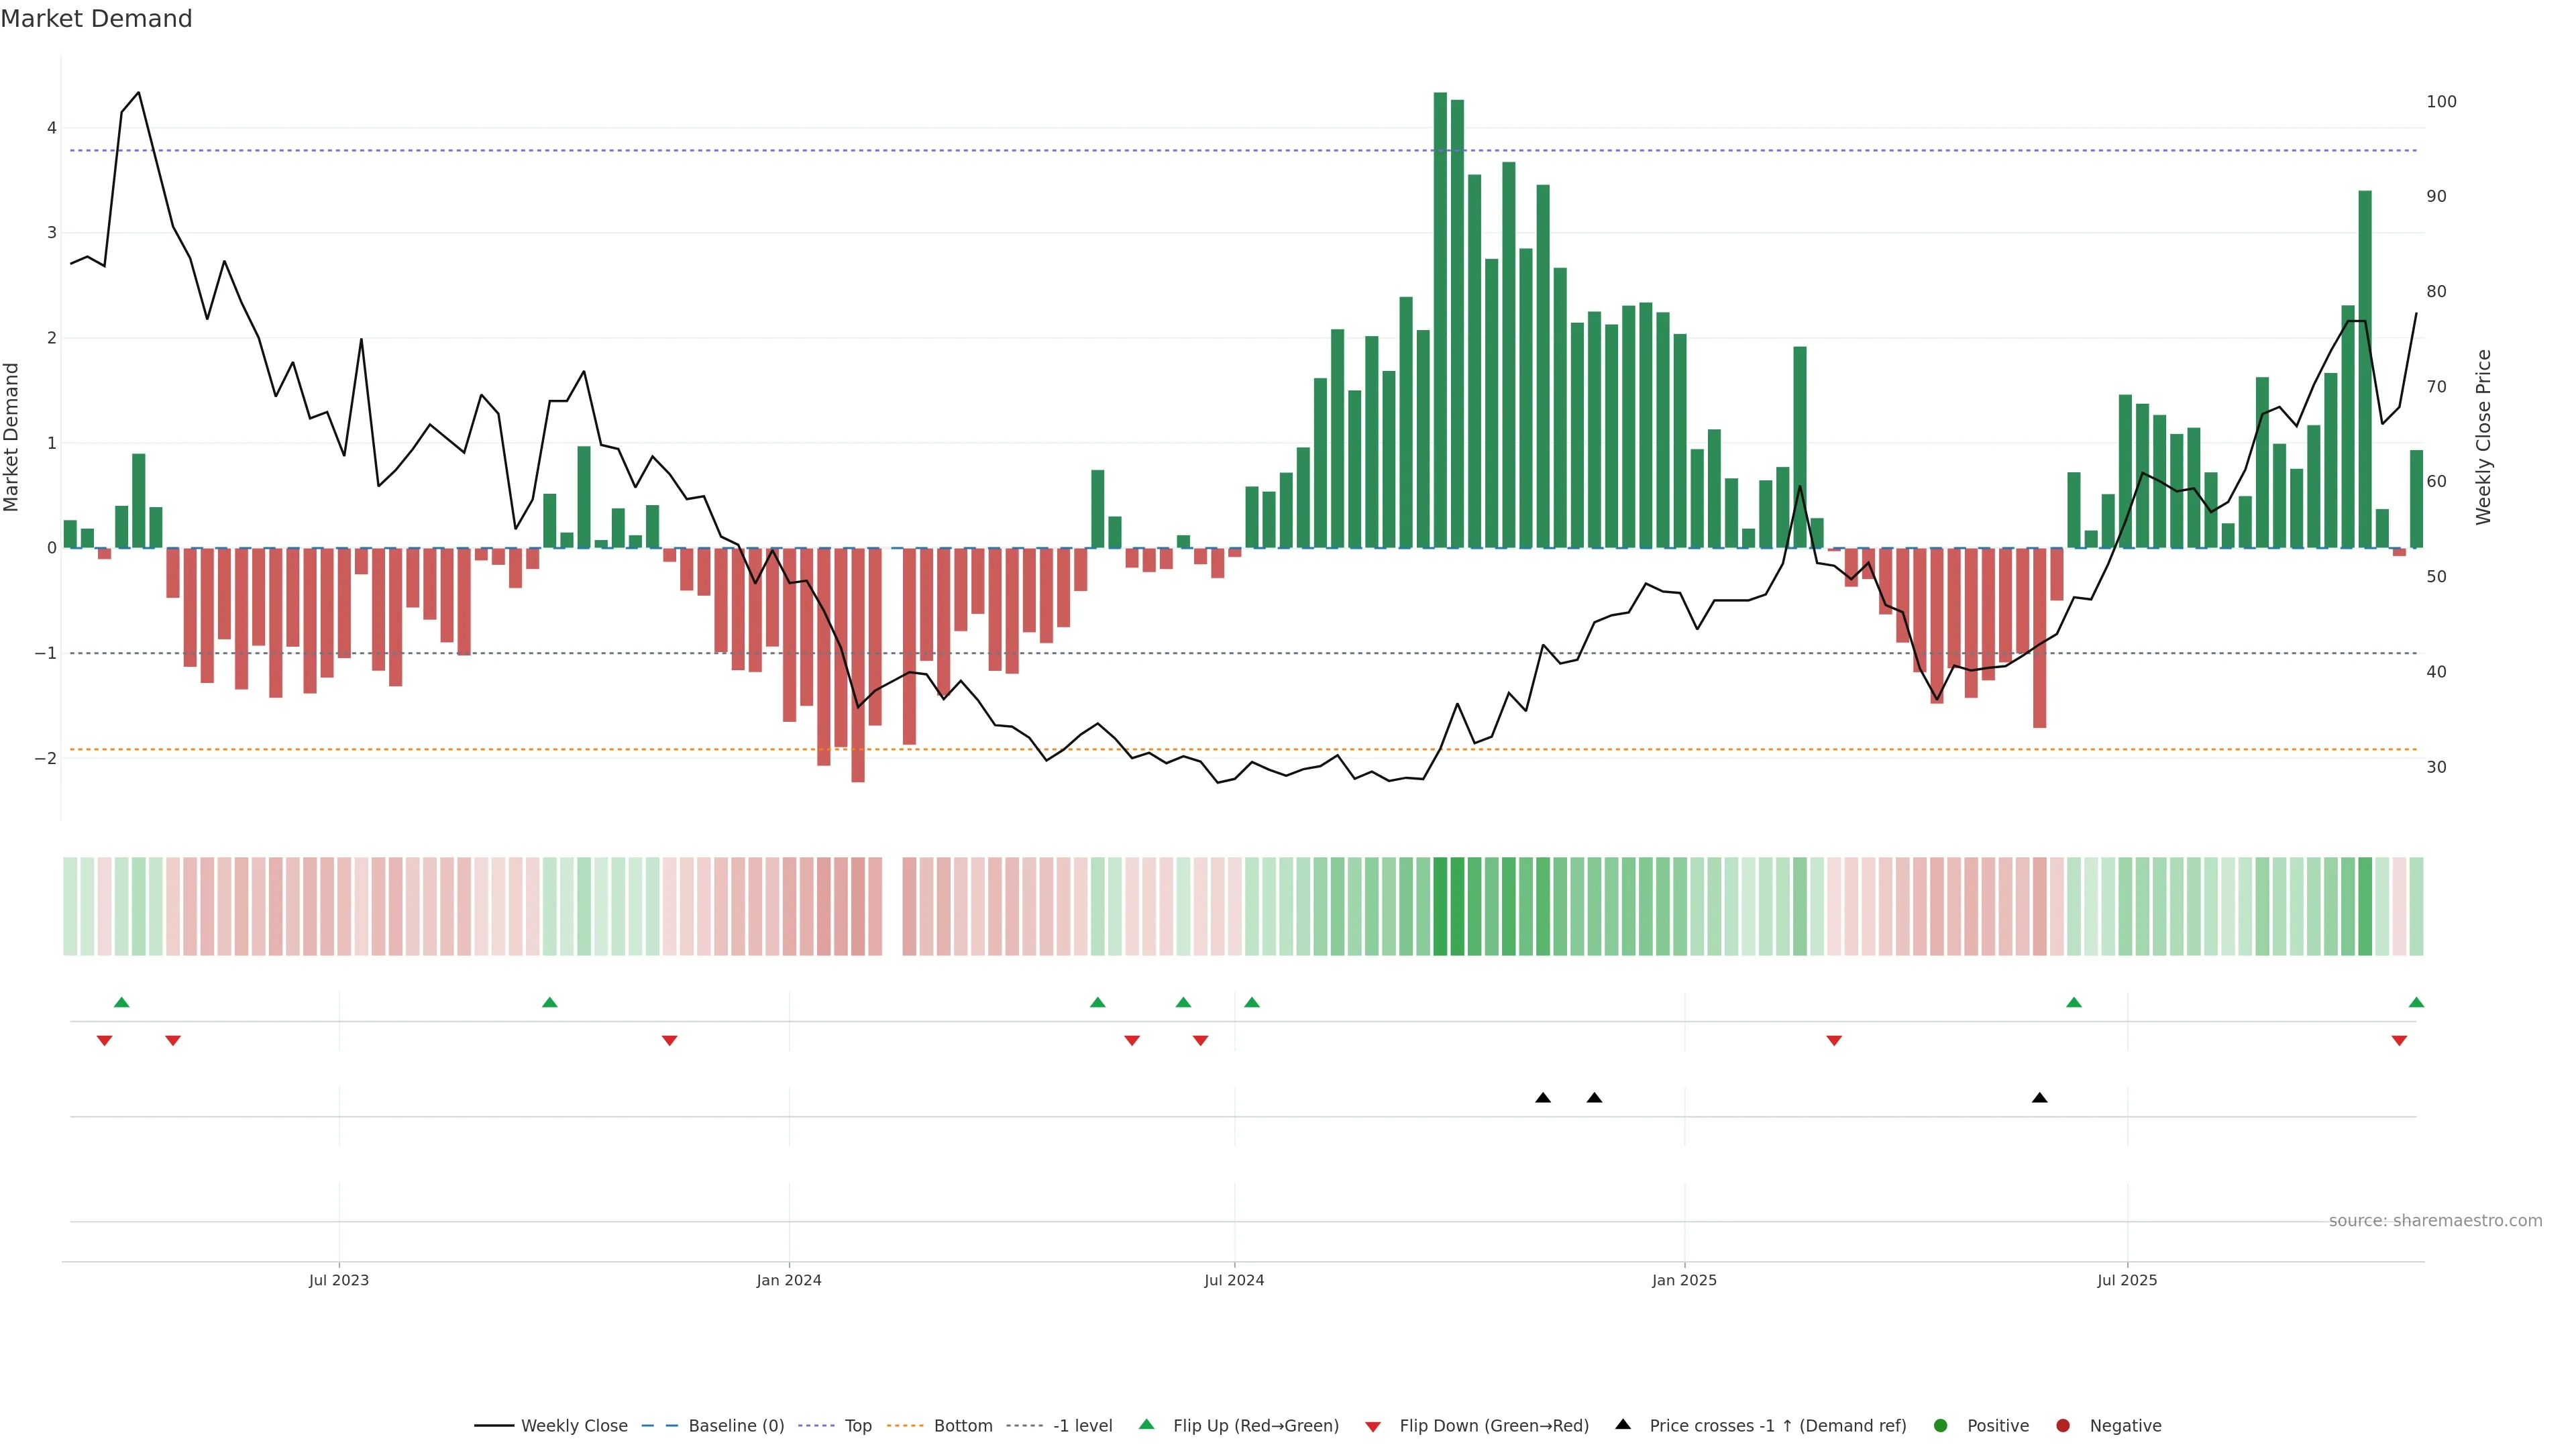2576x1449 pixels.
Task: Click the green Positive legend circle
Action: click(1941, 1426)
